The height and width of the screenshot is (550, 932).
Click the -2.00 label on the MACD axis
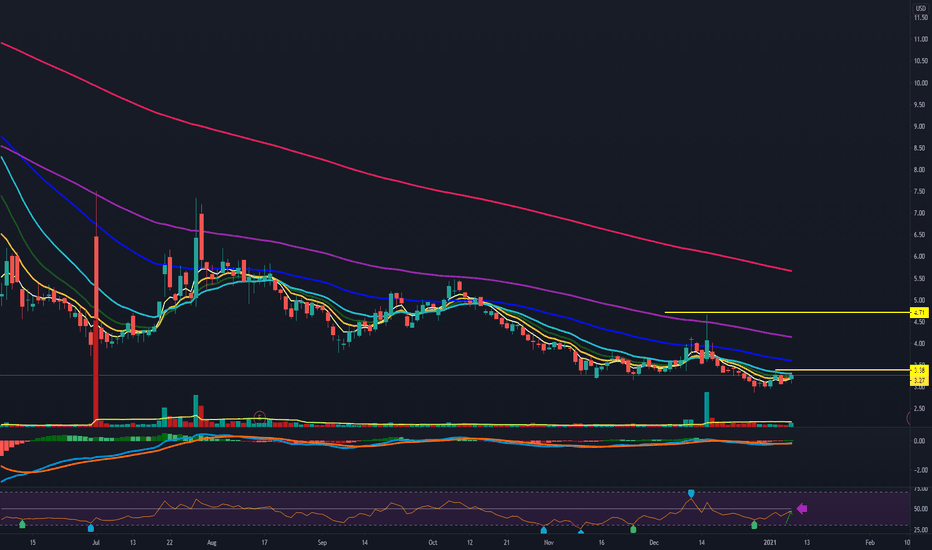(x=920, y=470)
